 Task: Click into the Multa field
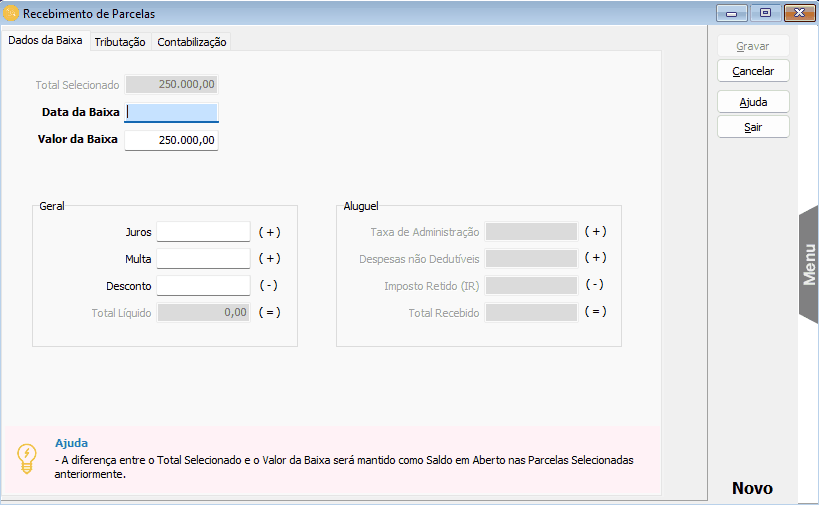(203, 259)
